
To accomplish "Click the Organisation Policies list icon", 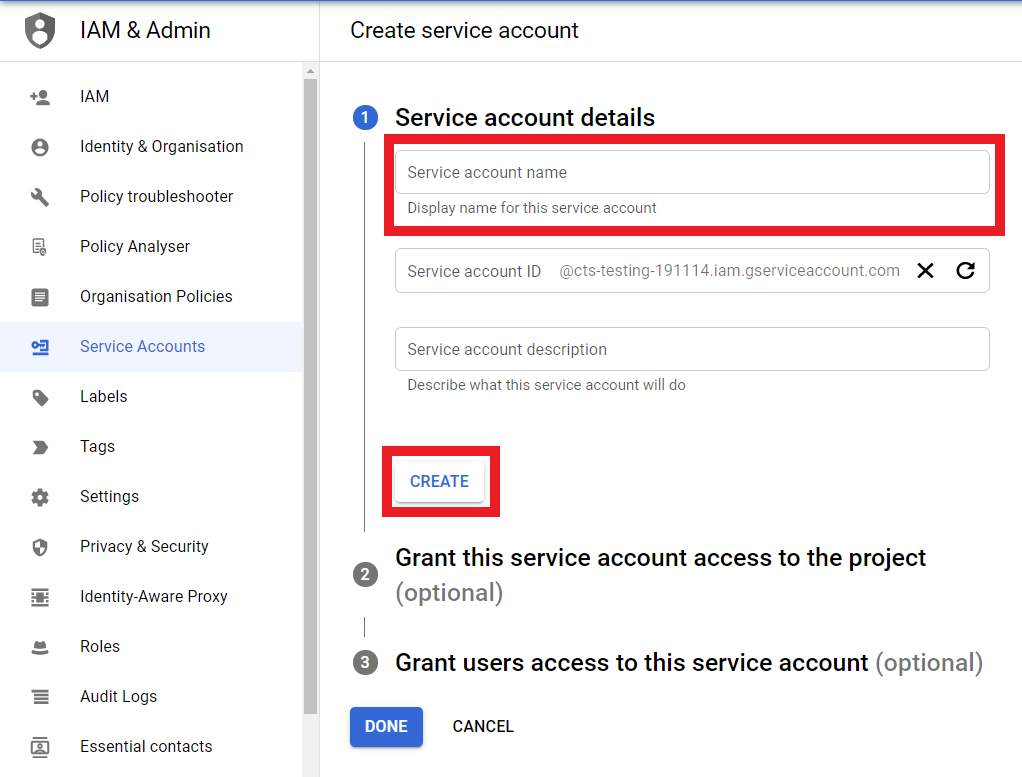I will tap(40, 297).
